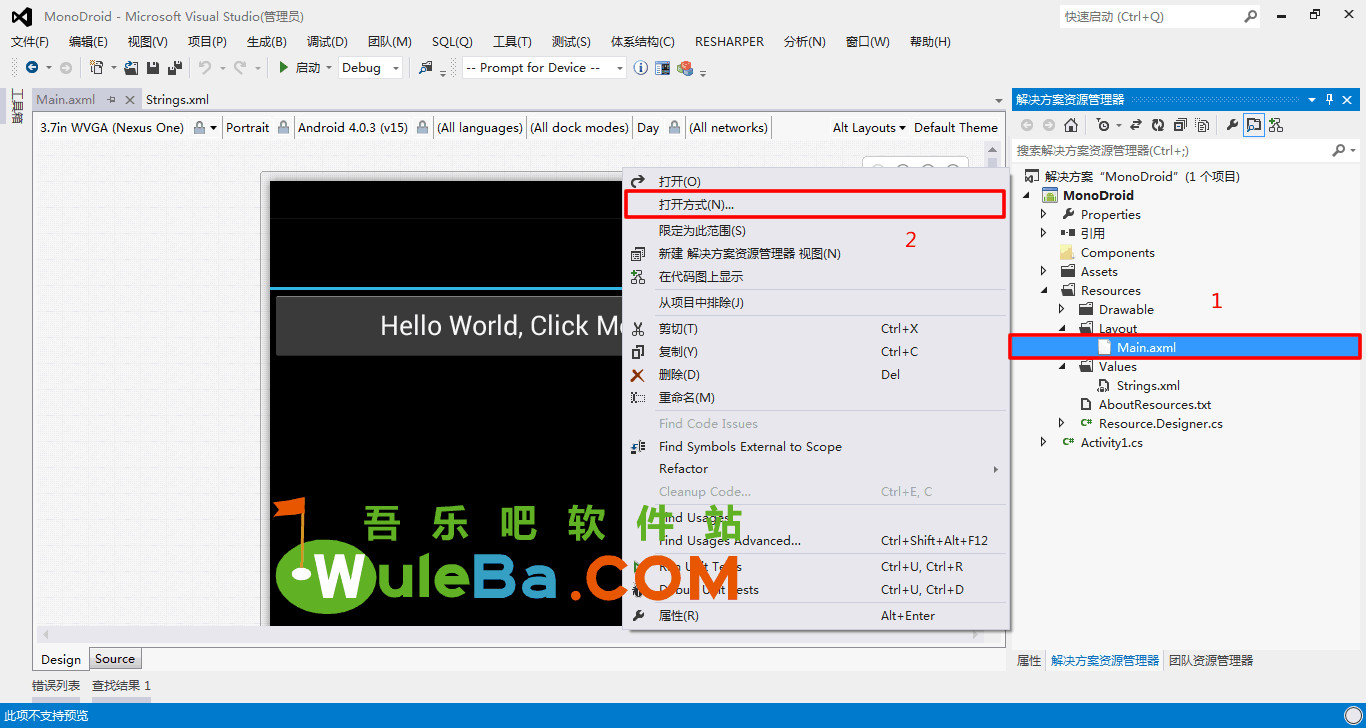Click the Home icon in Solution Explorer

click(1071, 125)
